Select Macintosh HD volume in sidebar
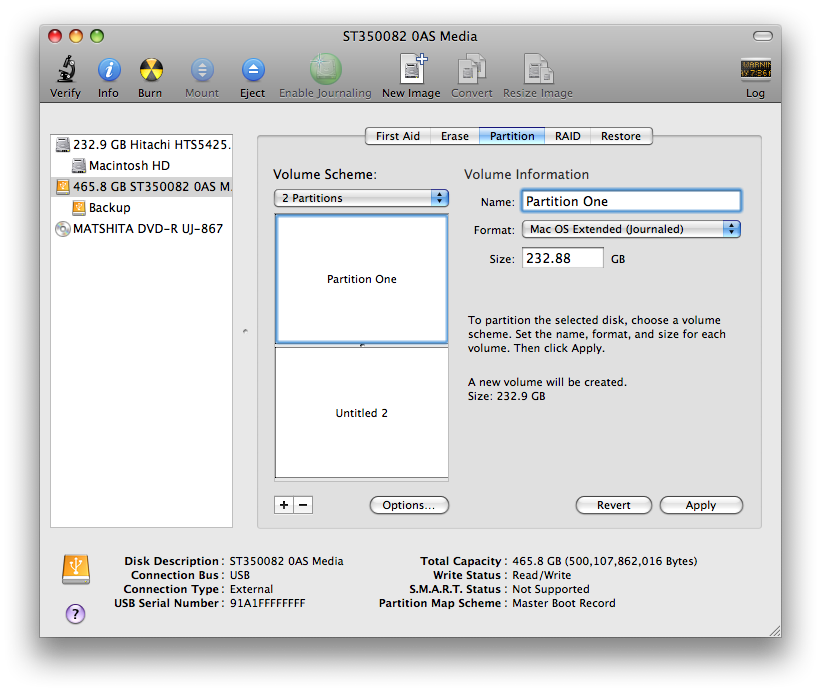Viewport: 821px width, 692px height. [x=129, y=165]
